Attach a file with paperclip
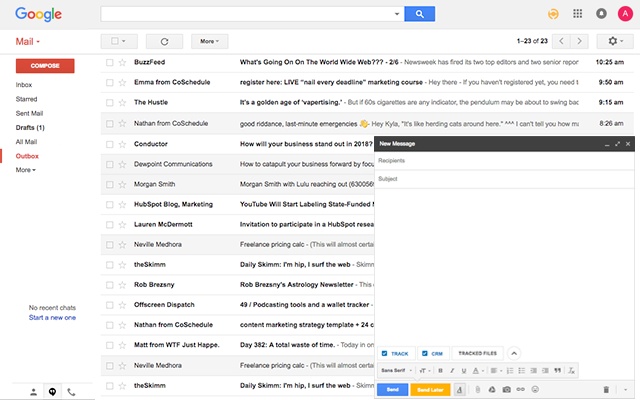The image size is (640, 400). pos(478,390)
